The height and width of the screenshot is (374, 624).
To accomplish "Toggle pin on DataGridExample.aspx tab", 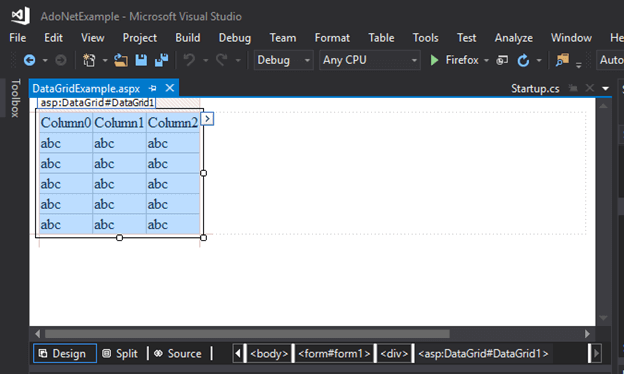I will point(153,88).
